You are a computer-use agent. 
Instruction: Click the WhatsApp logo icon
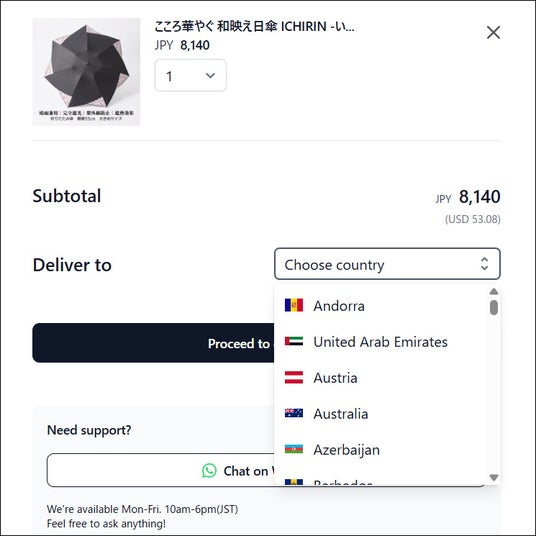click(209, 470)
